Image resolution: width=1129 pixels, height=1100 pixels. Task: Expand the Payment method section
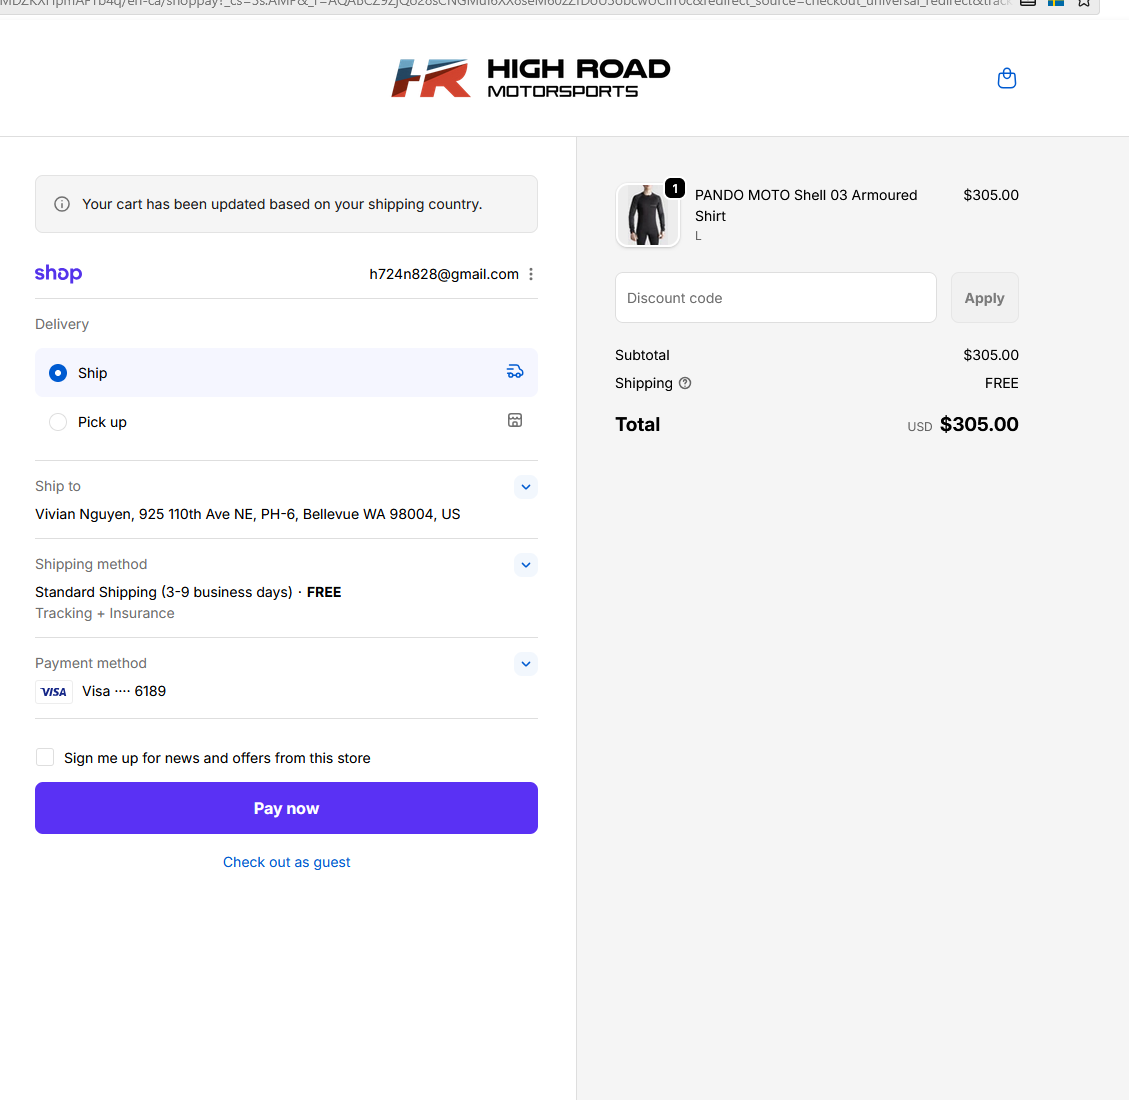(525, 664)
